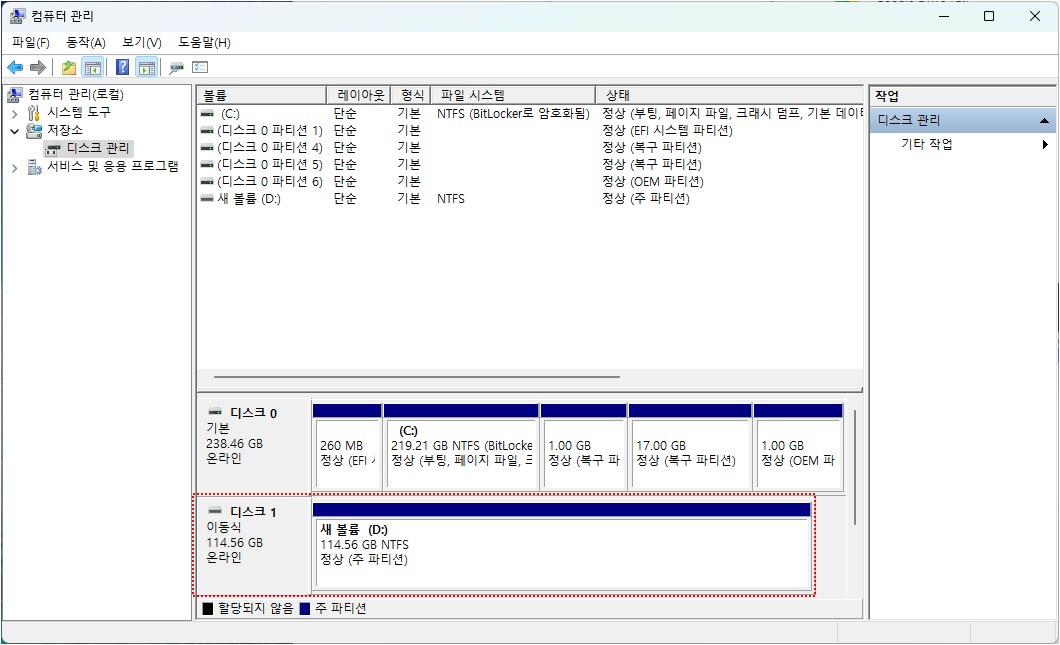Click drive icon of 디스크 0 파티션 5 row

pyautogui.click(x=208, y=164)
